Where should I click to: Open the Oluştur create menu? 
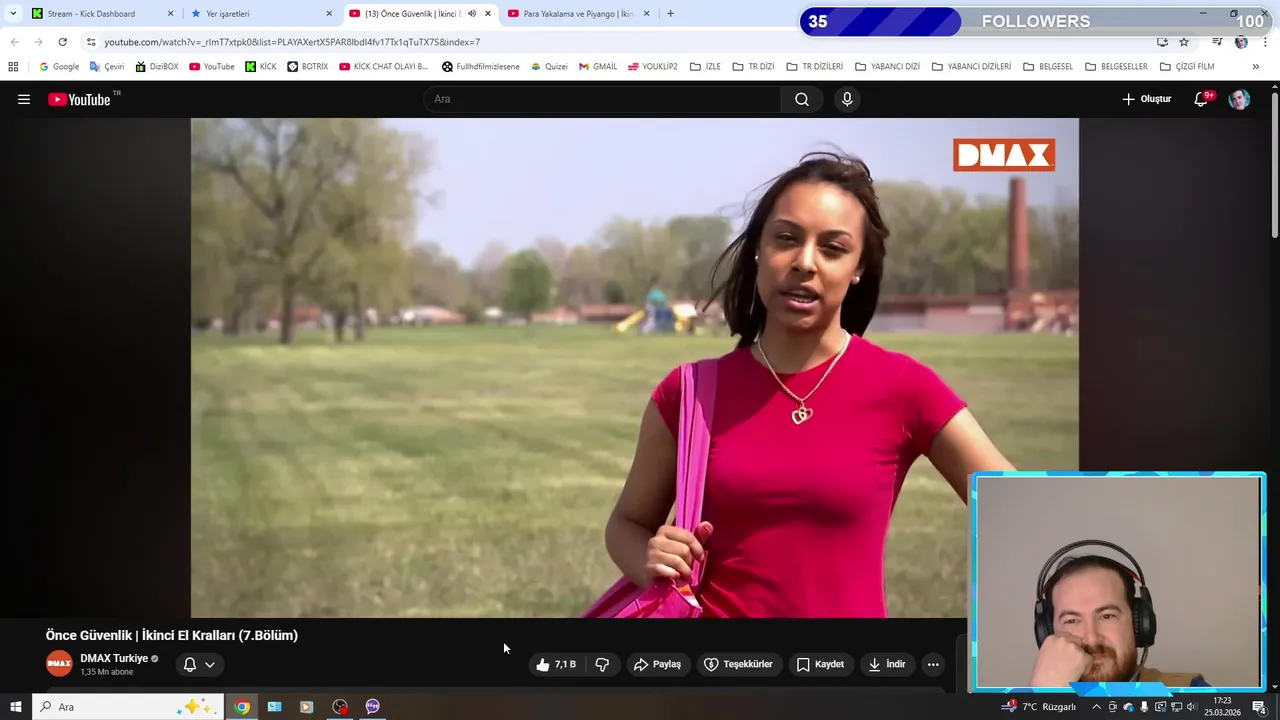coord(1146,99)
